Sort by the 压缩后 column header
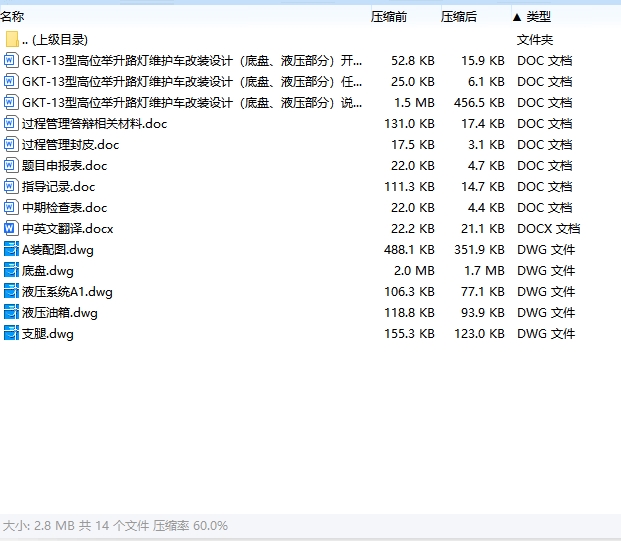Image resolution: width=621 pixels, height=541 pixels. coord(459,17)
